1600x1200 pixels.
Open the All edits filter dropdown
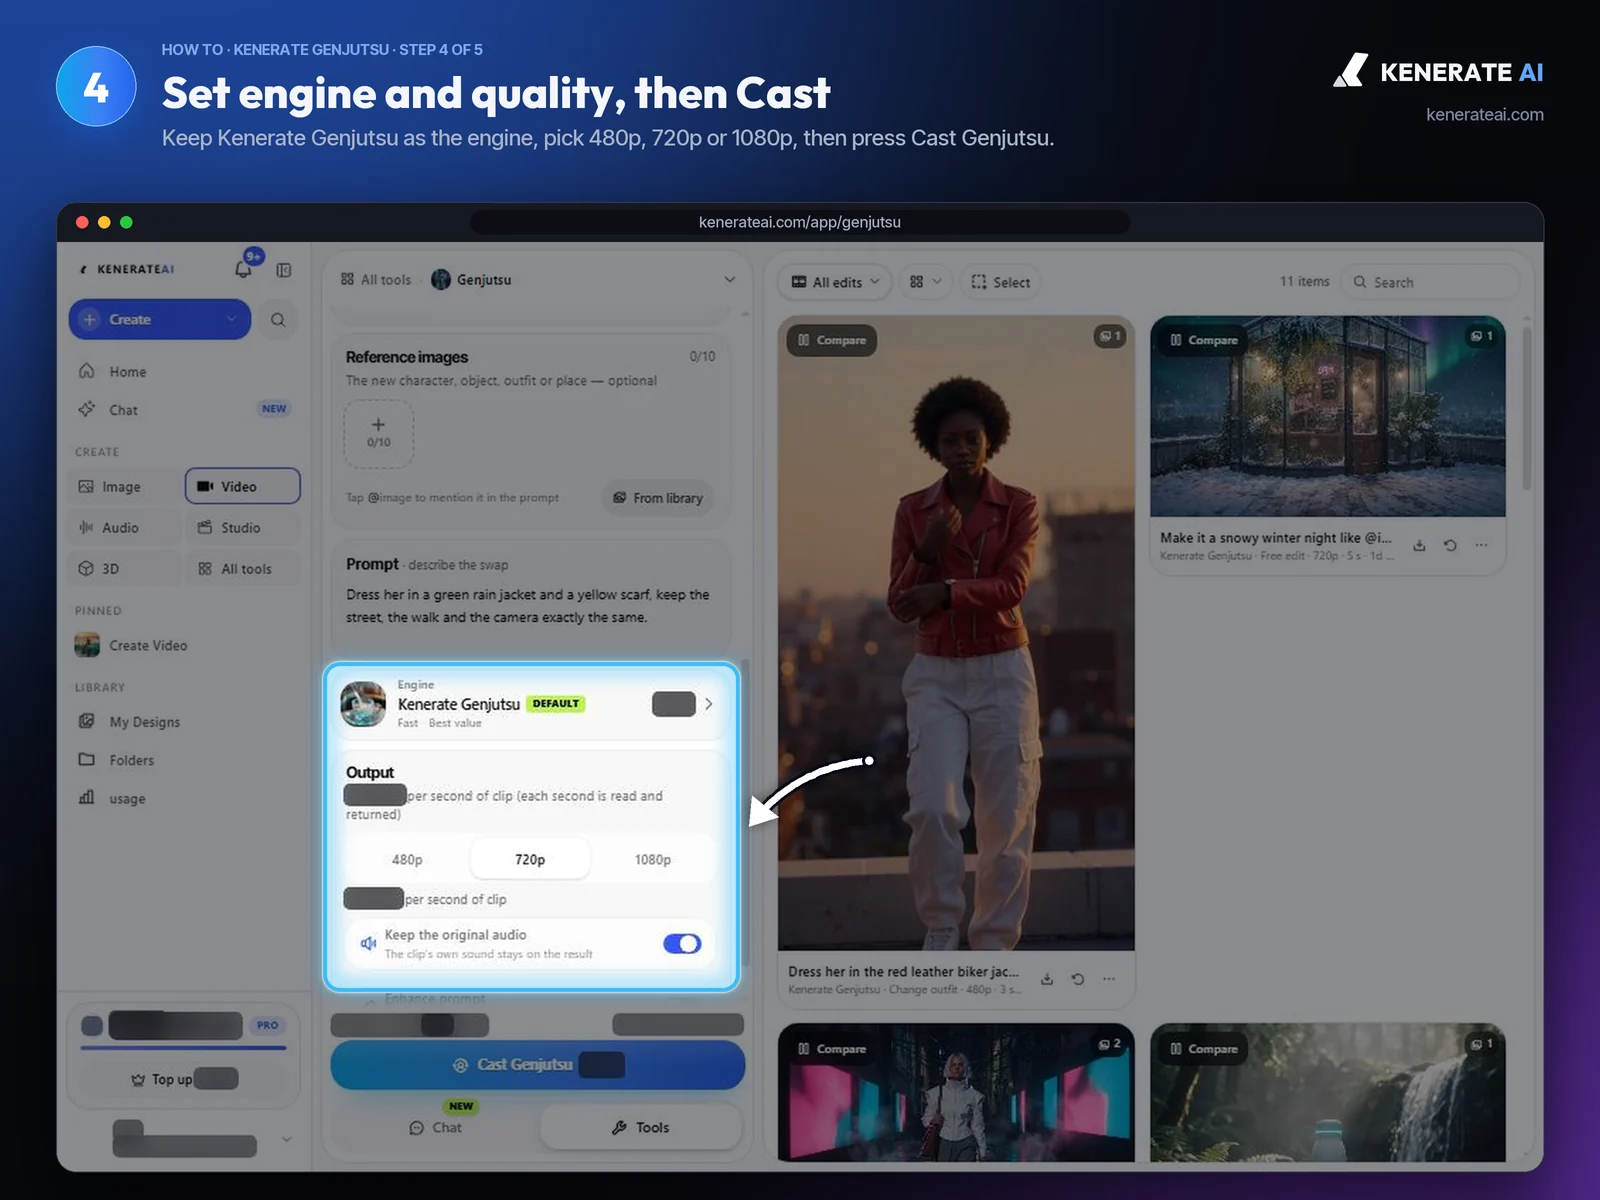(x=835, y=282)
